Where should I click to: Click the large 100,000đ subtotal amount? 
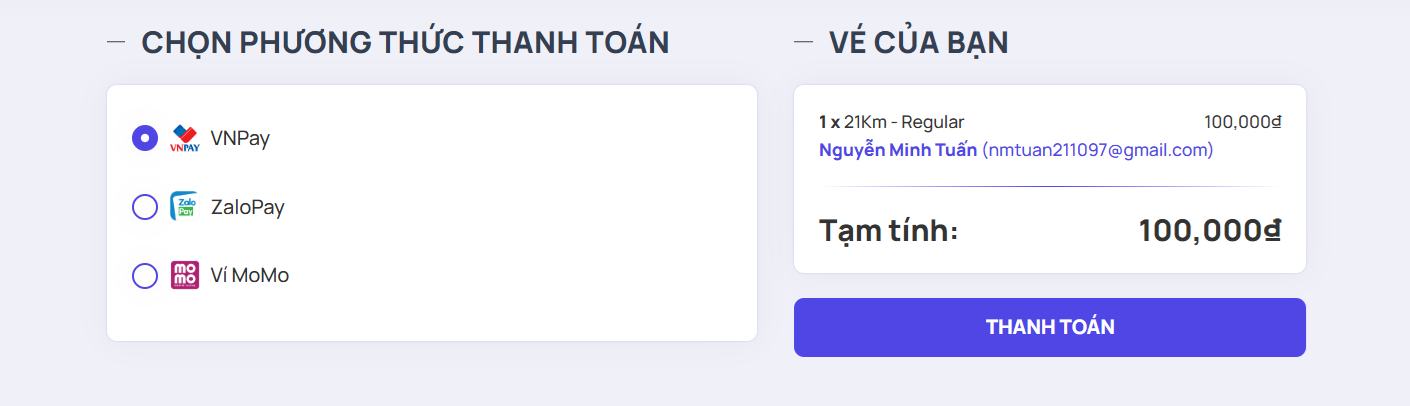pyautogui.click(x=1209, y=230)
